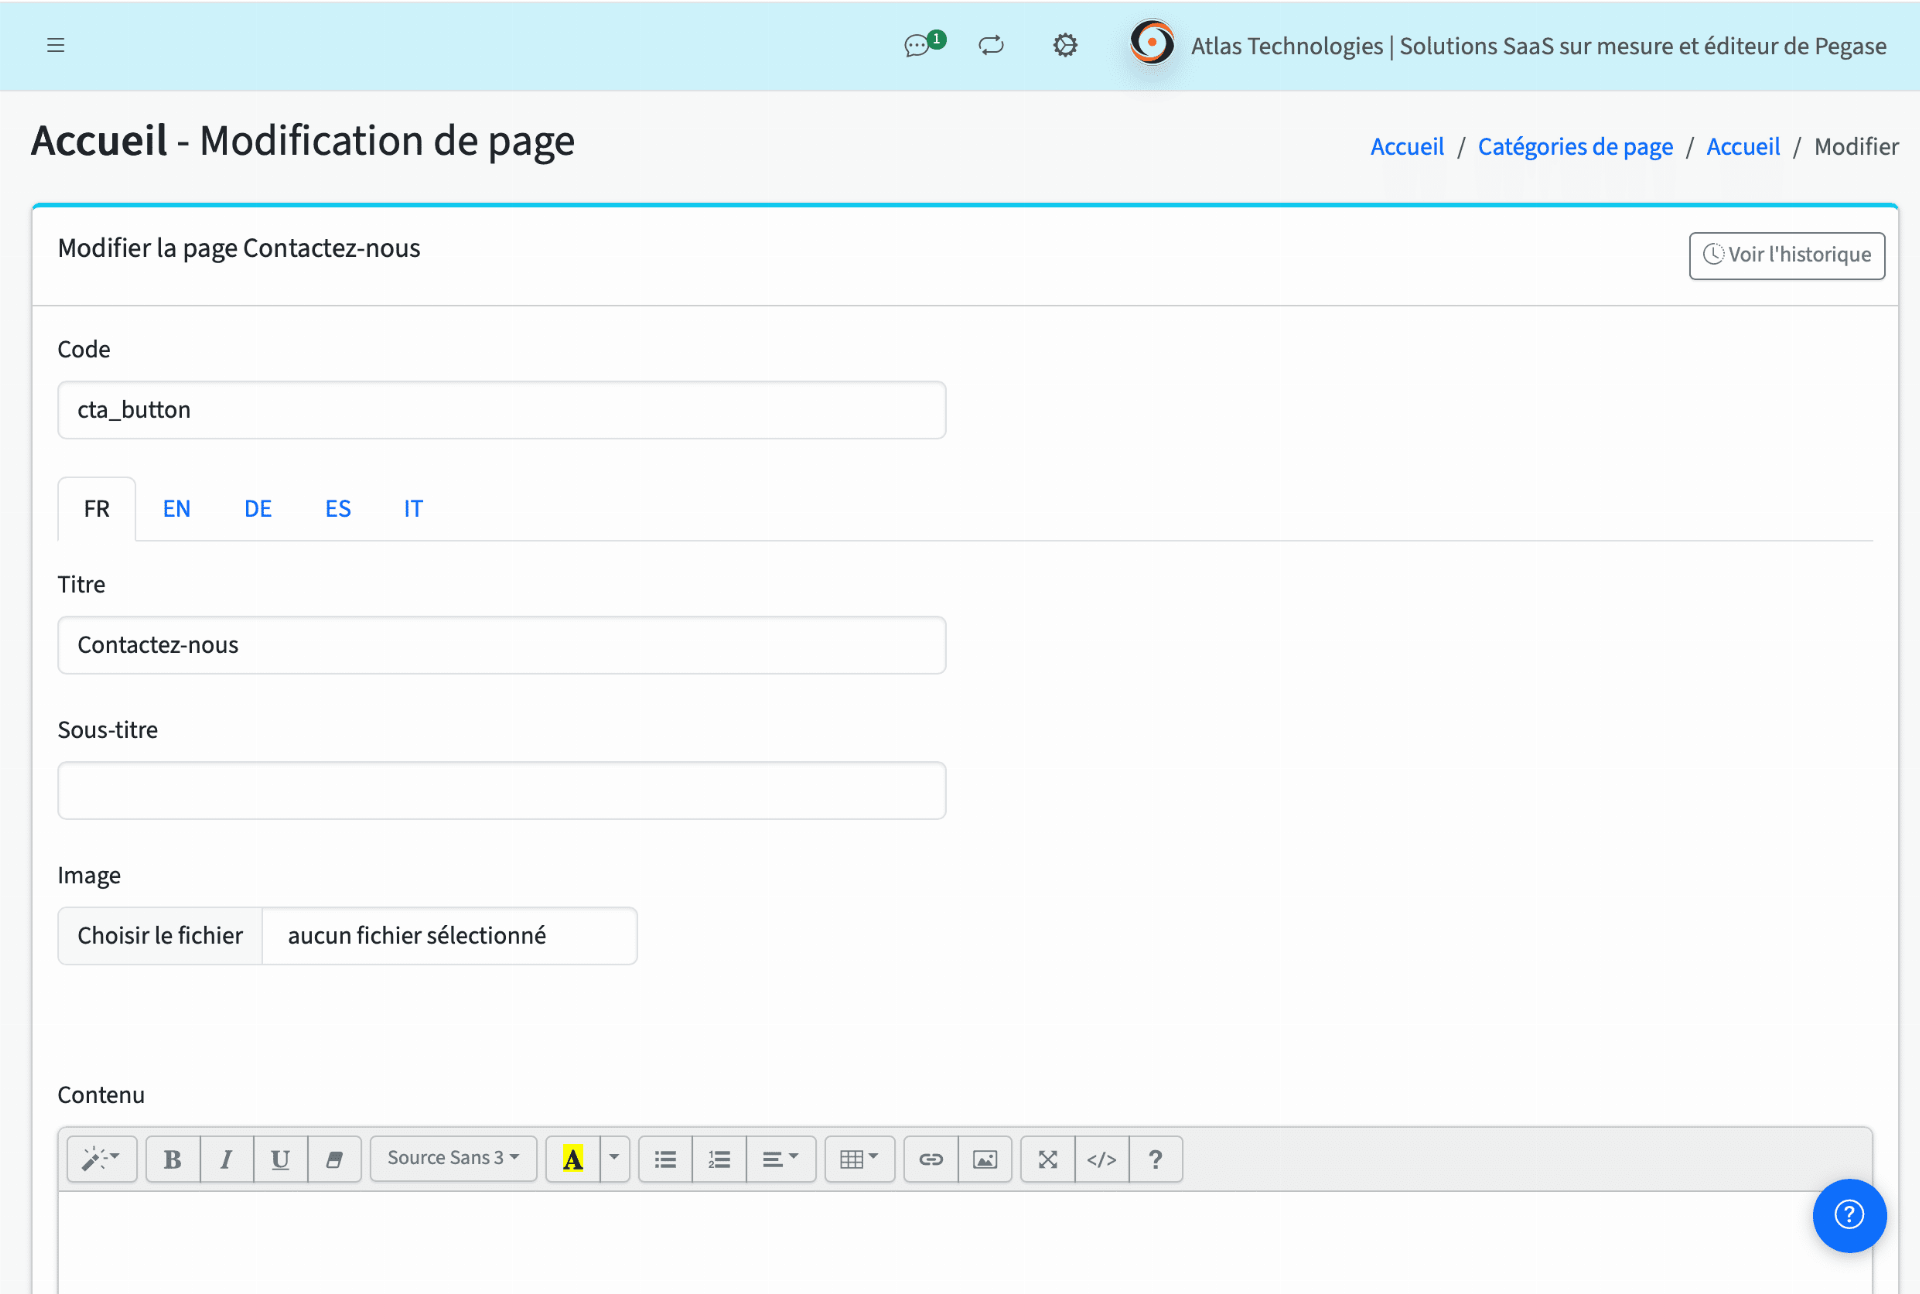Expand the table insertion dropdown
This screenshot has width=1920, height=1294.
(x=859, y=1158)
